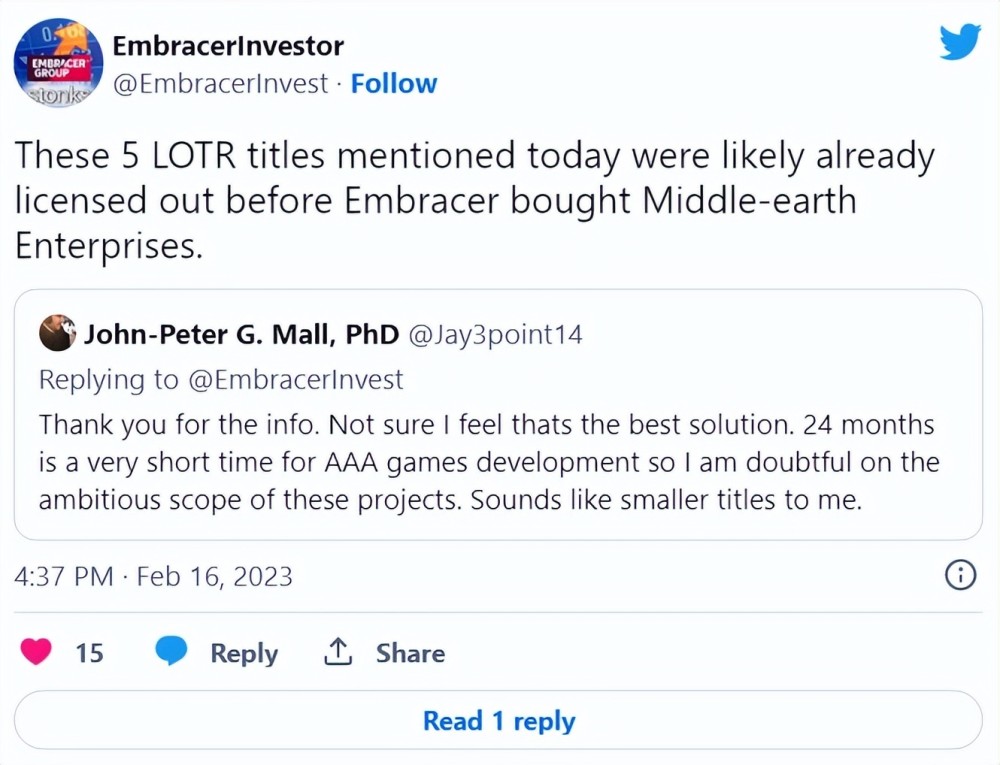Open the EmbracerInvestor profile avatar
Image resolution: width=1000 pixels, height=765 pixels.
(58, 63)
